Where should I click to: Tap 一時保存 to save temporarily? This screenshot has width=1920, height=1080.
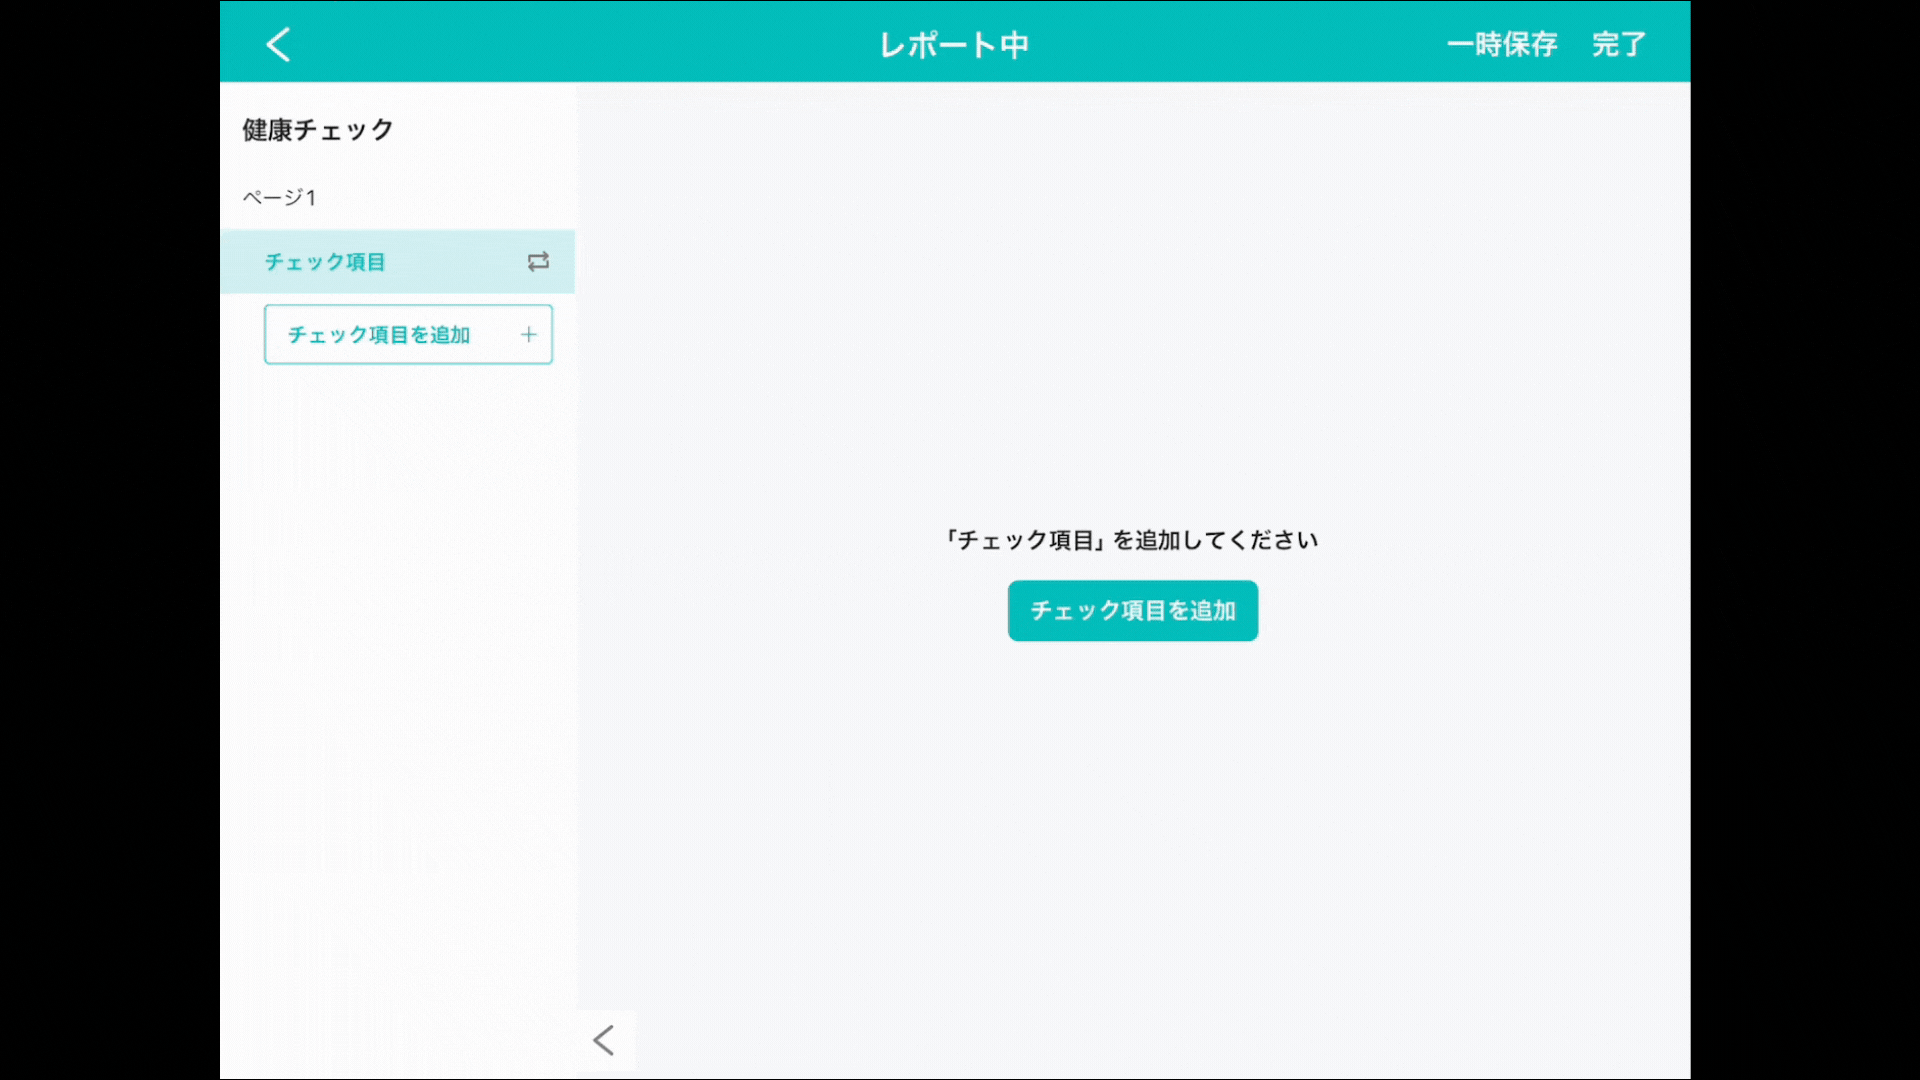(1501, 44)
